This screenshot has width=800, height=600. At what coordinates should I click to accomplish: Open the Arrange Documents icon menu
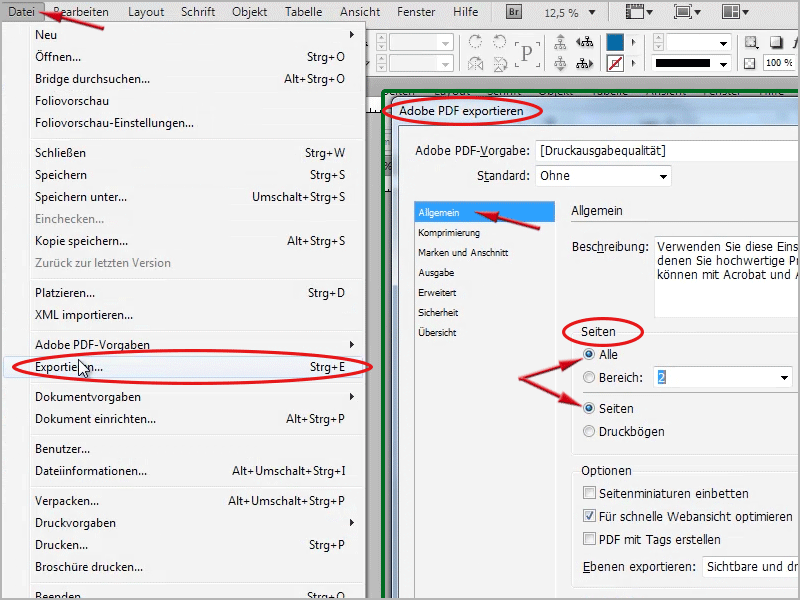tap(735, 12)
